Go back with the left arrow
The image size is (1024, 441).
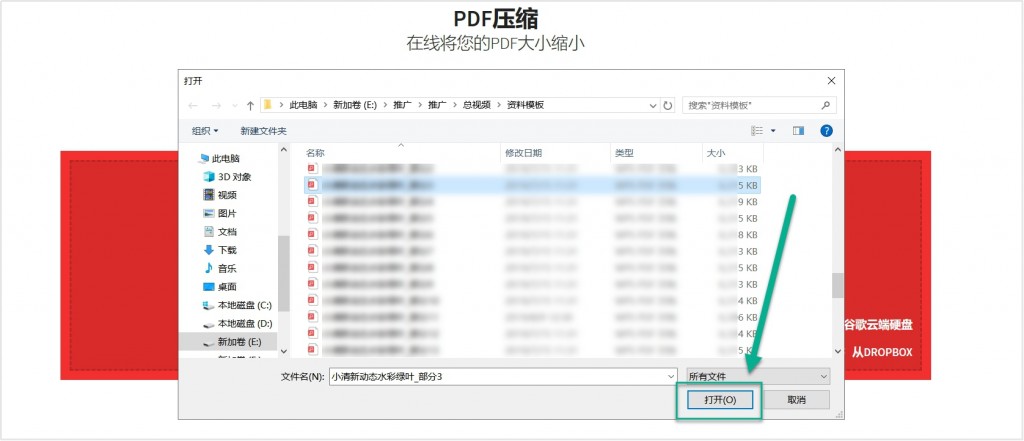click(193, 105)
